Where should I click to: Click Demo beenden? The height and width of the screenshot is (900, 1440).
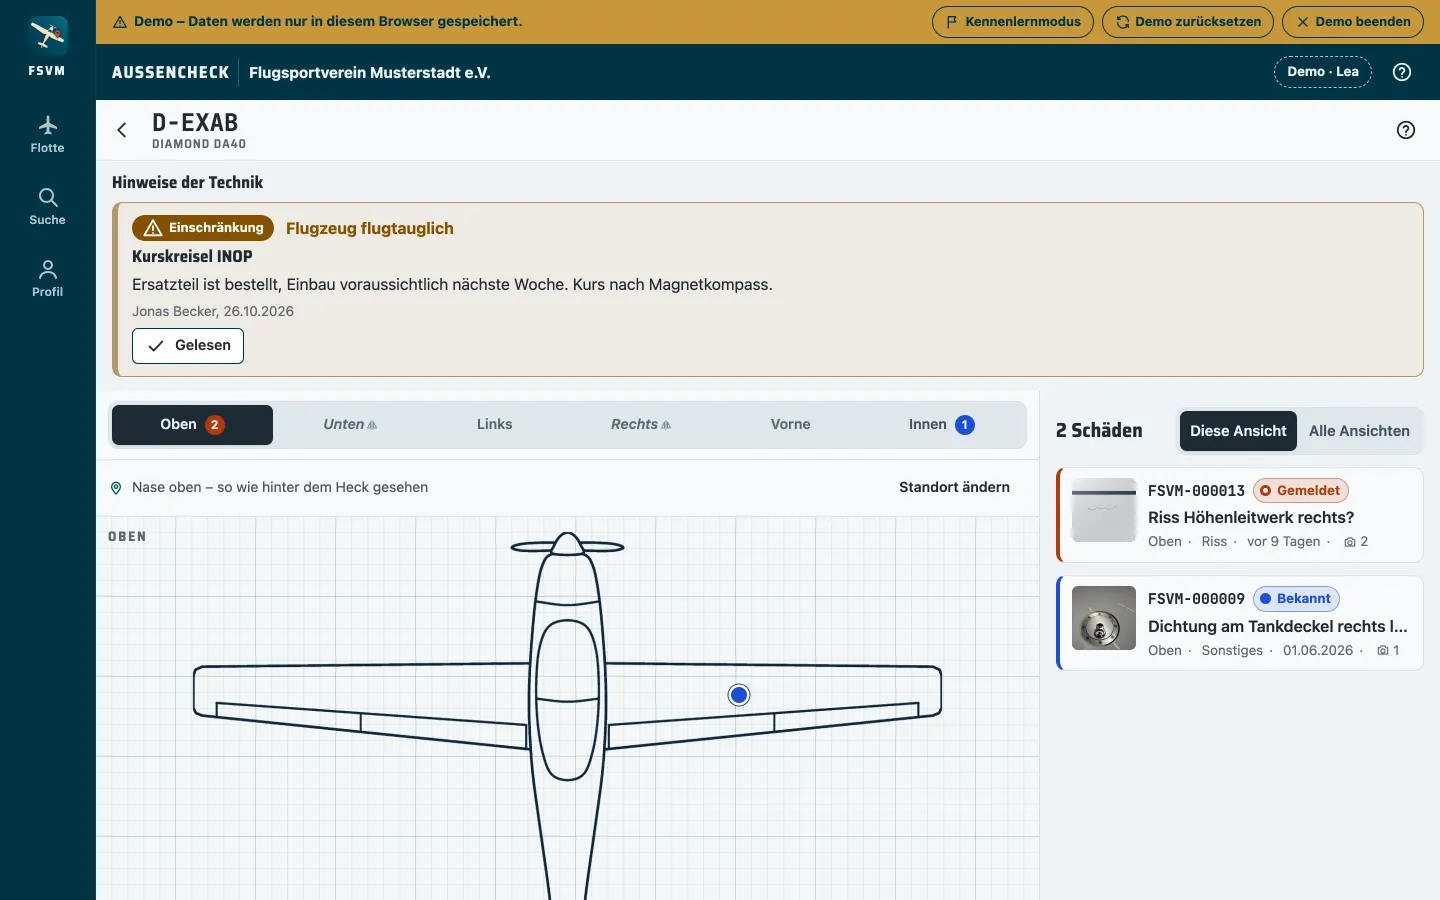[1353, 22]
